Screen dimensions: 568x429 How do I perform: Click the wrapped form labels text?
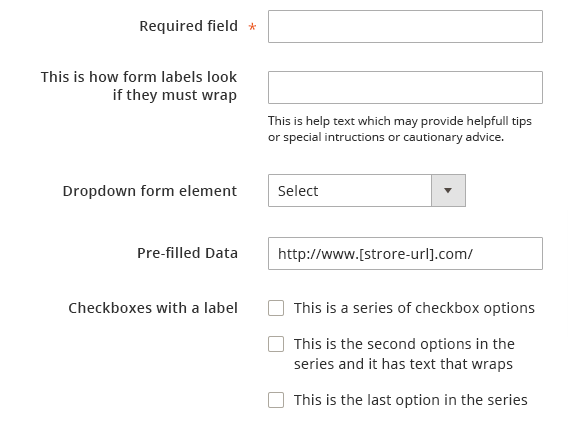tap(139, 86)
